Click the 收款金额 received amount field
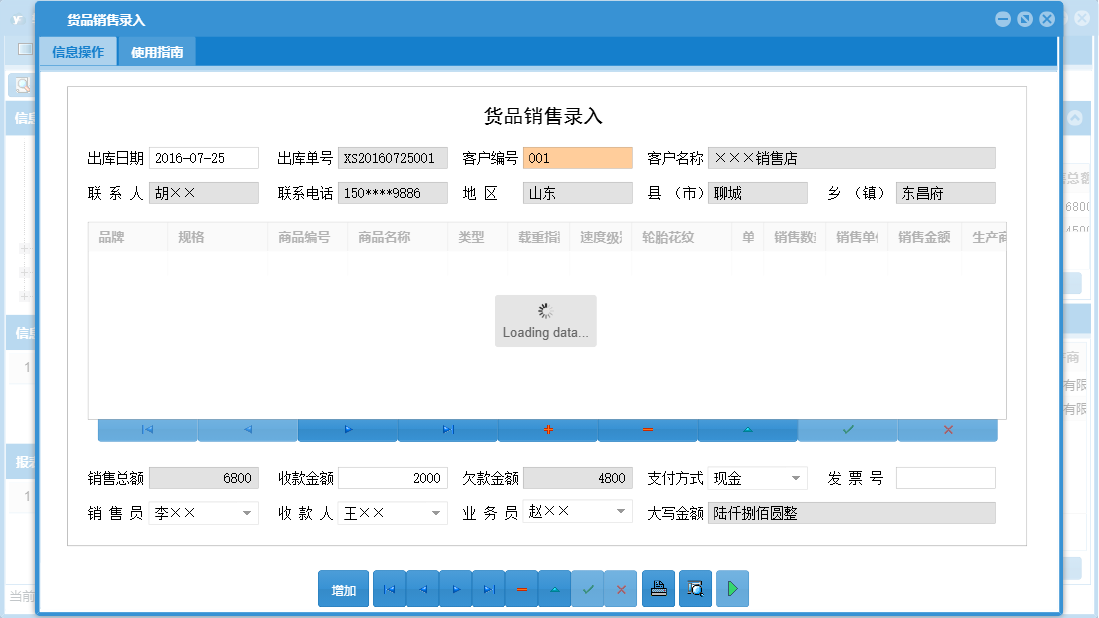Screen dimensions: 1099x618 [394, 478]
